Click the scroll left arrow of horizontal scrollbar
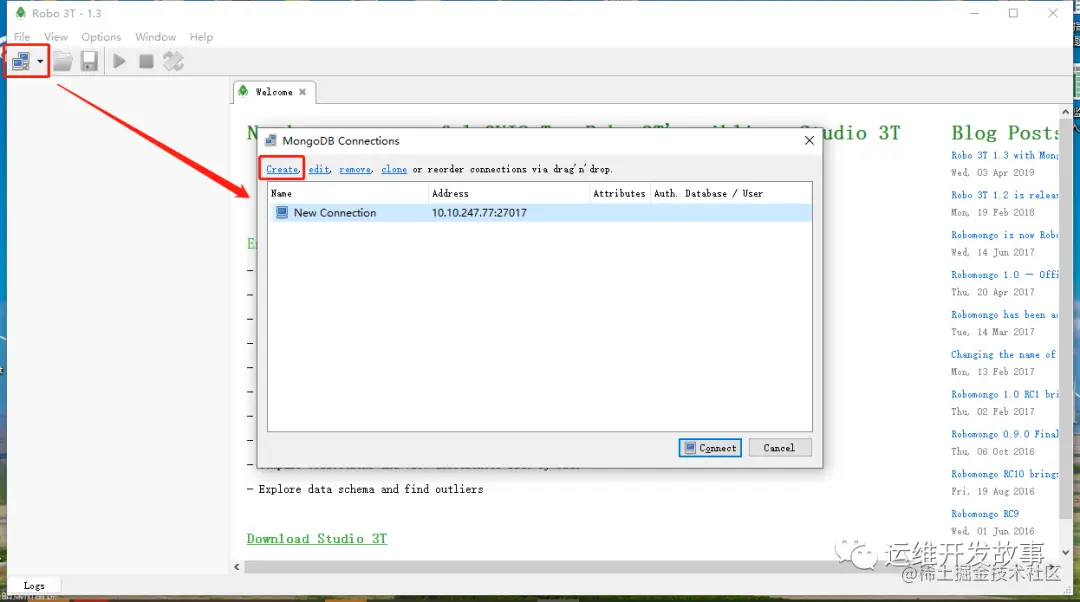Image resolution: width=1080 pixels, height=602 pixels. click(237, 567)
